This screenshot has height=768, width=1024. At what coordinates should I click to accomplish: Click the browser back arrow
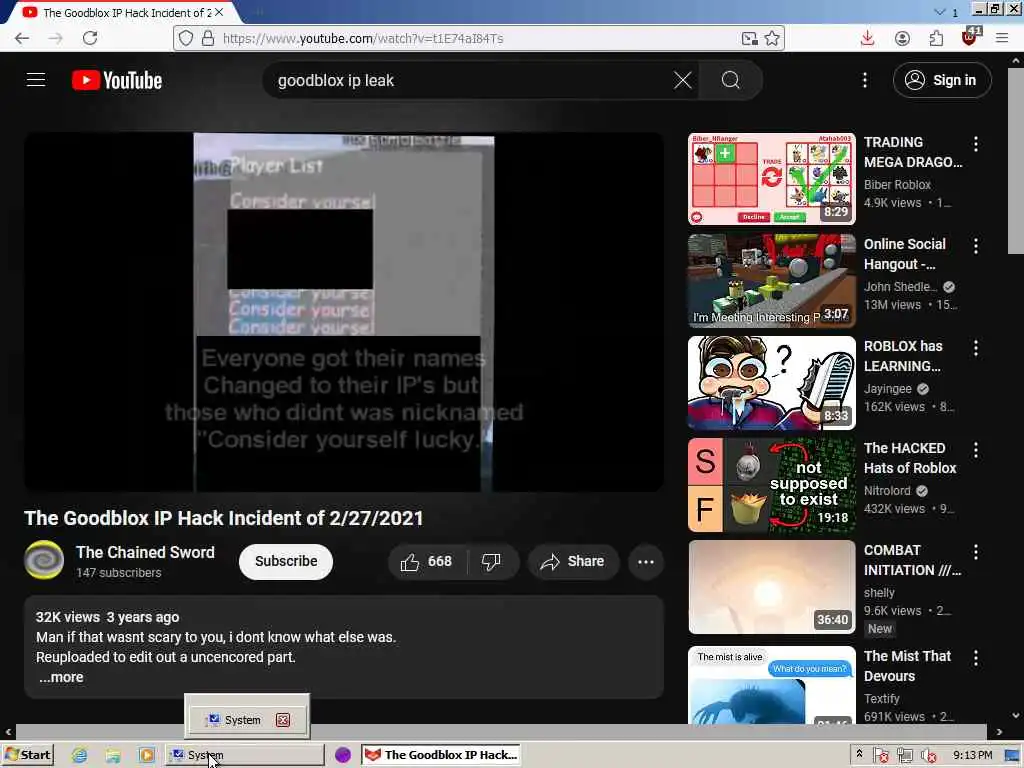[x=22, y=39]
